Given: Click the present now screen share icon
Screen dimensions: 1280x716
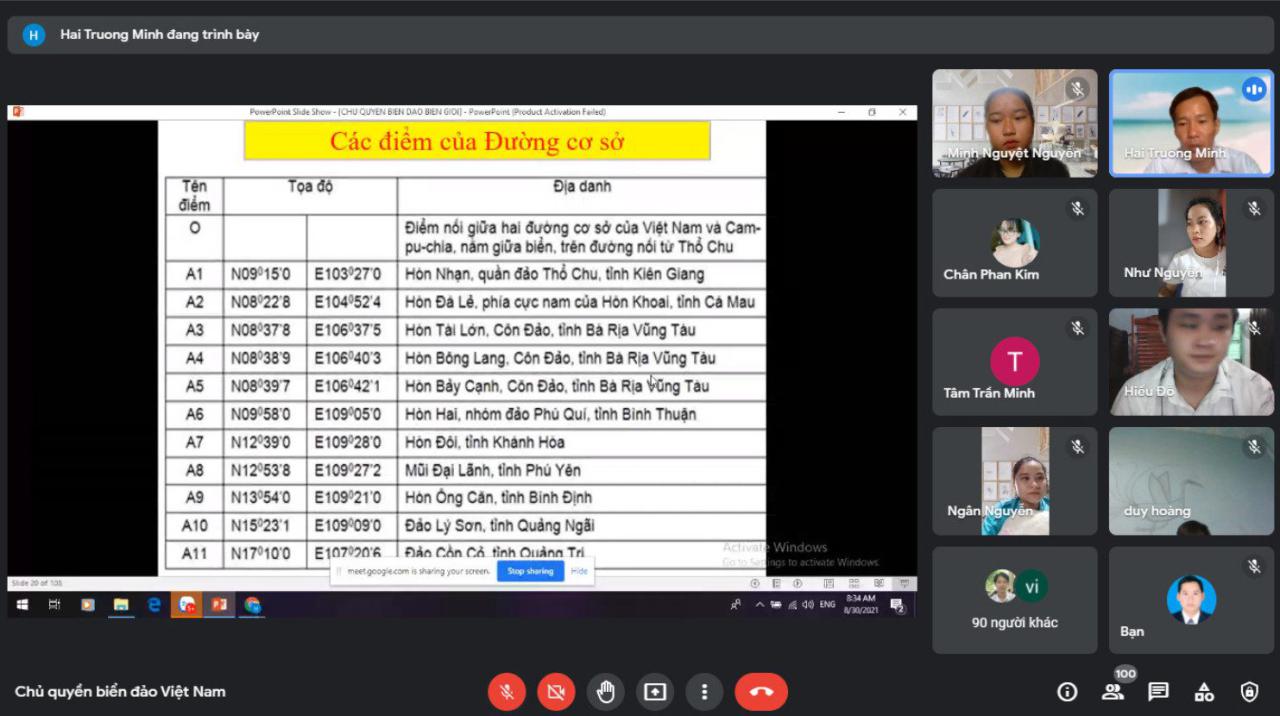Looking at the screenshot, I should click(x=655, y=692).
